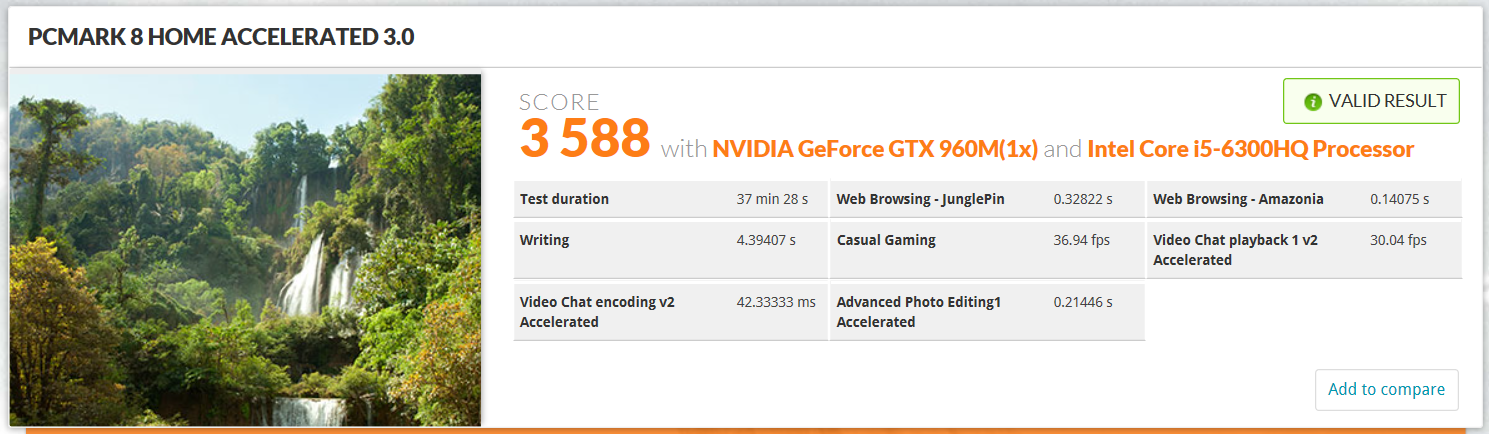
Task: Click the waterfall benchmark thumbnail image
Action: (x=245, y=248)
